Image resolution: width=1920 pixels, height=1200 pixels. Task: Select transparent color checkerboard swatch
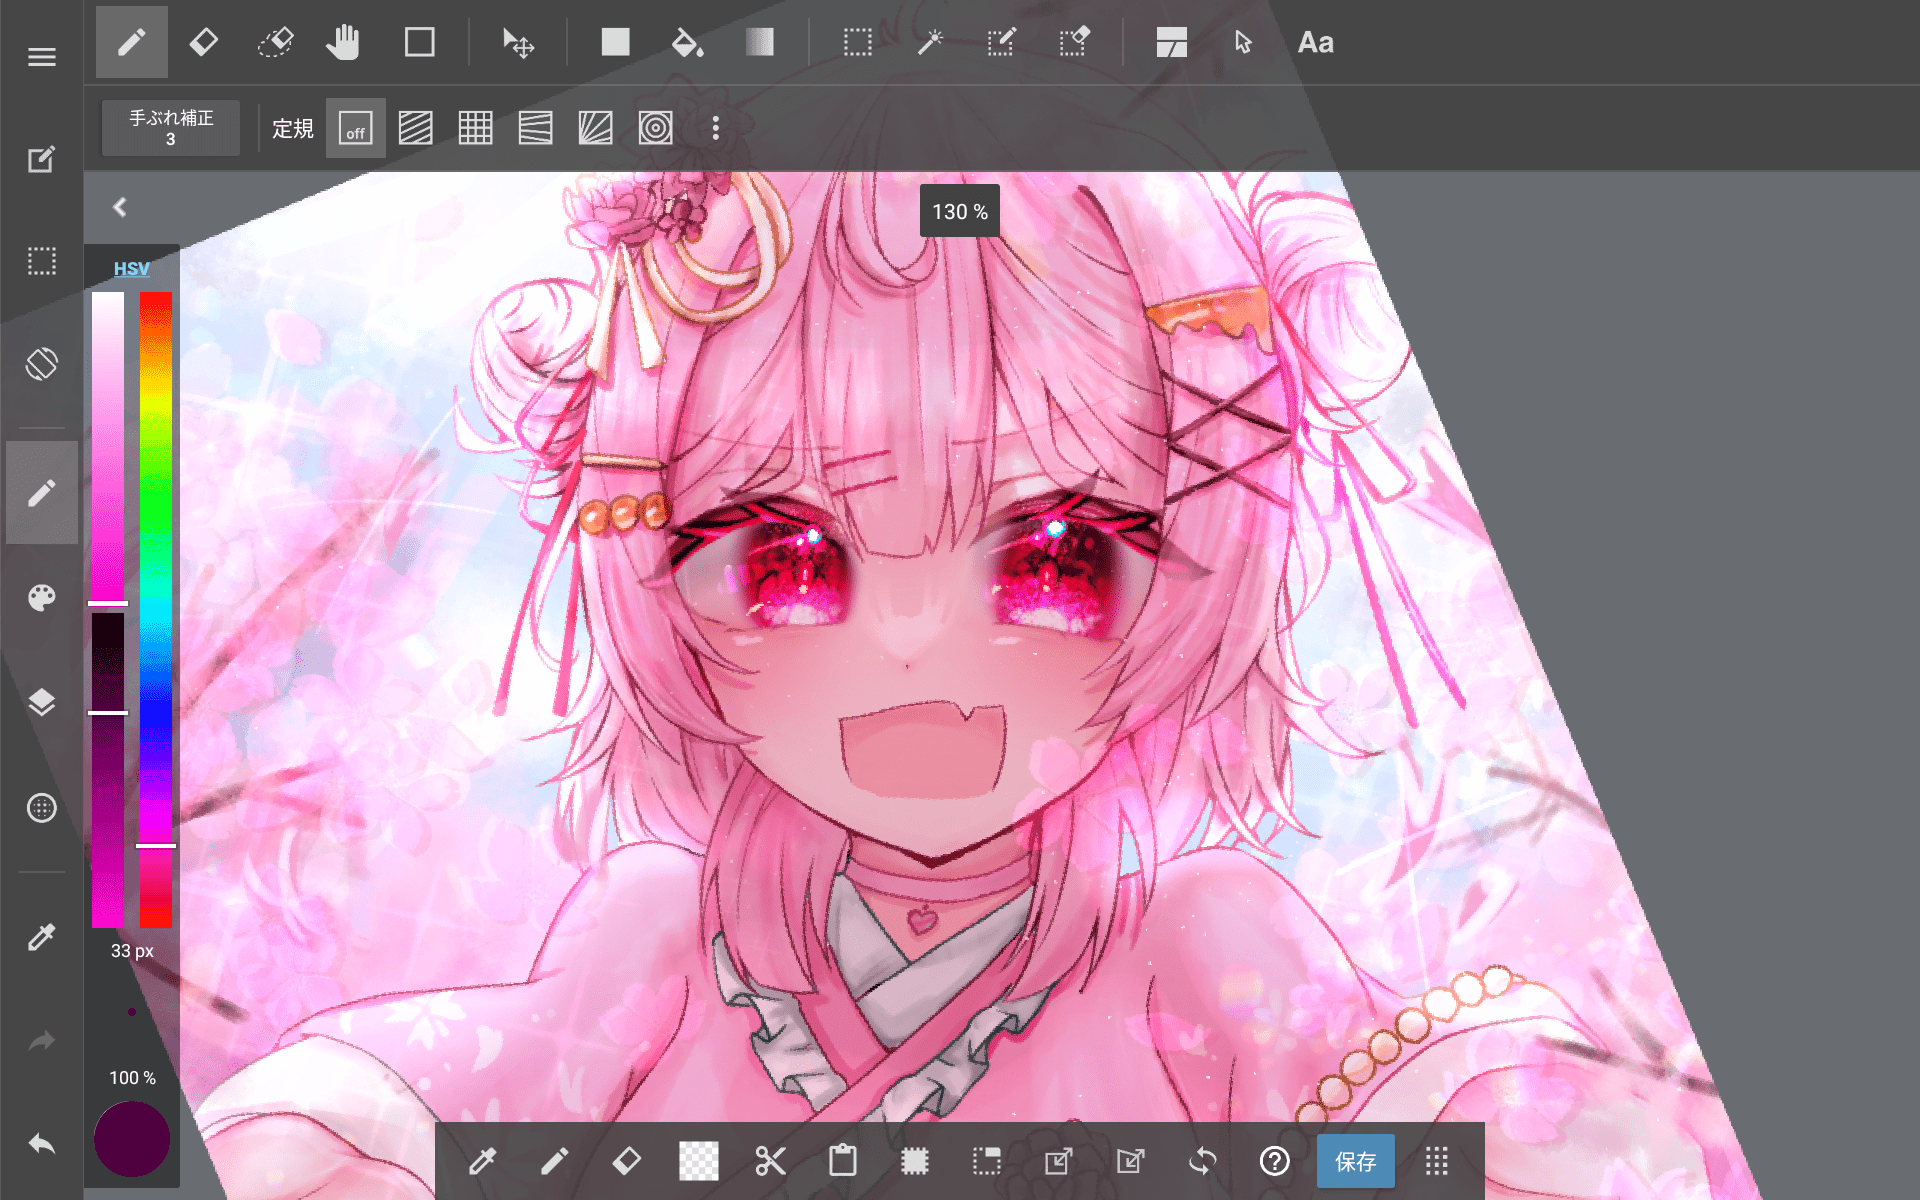(699, 1161)
